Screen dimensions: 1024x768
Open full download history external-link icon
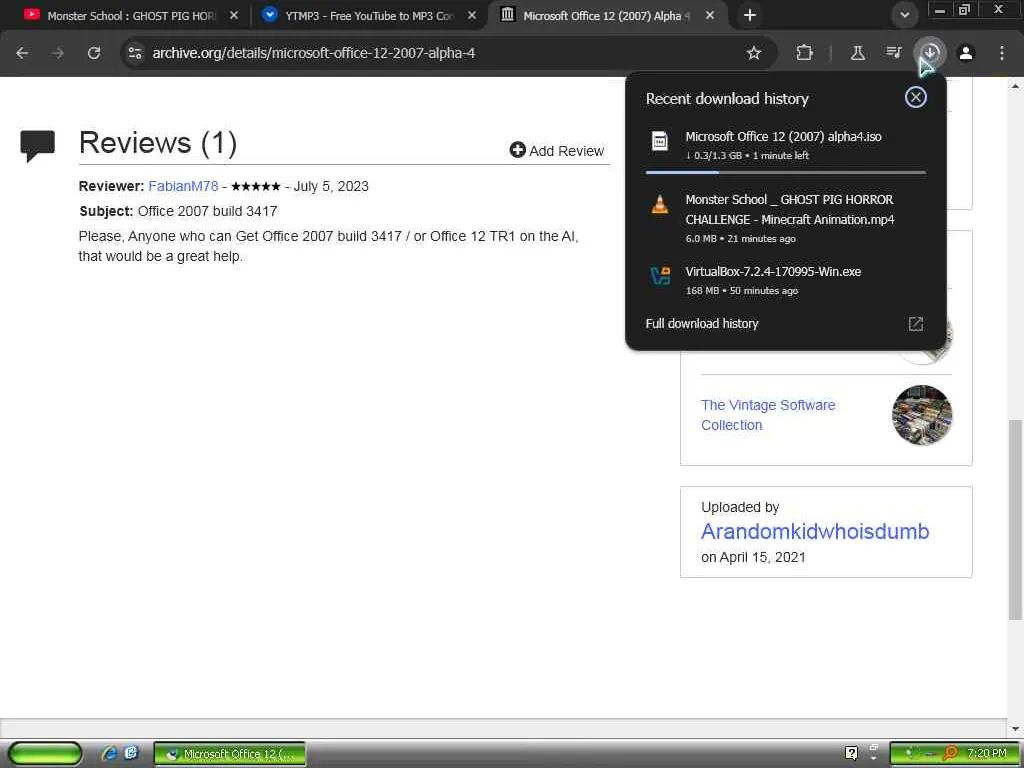point(916,324)
